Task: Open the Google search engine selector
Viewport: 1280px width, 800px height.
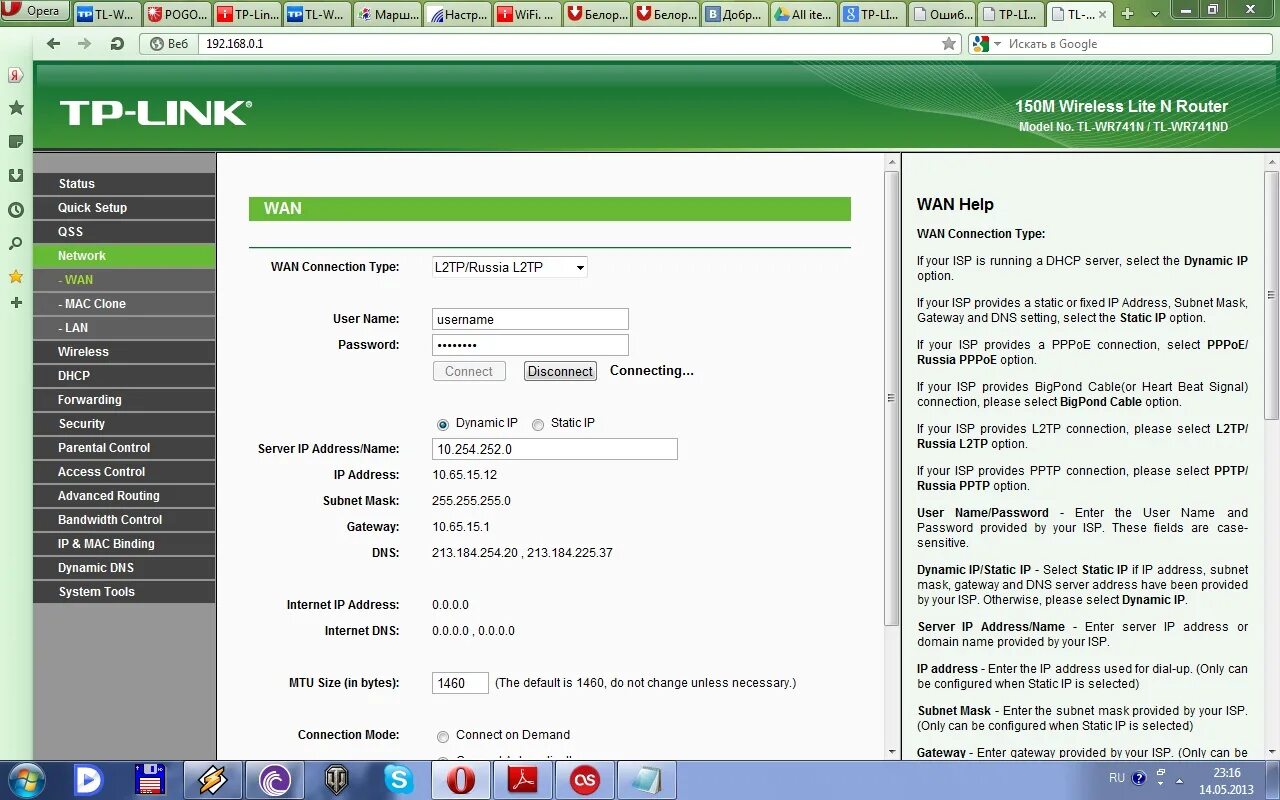Action: [985, 44]
